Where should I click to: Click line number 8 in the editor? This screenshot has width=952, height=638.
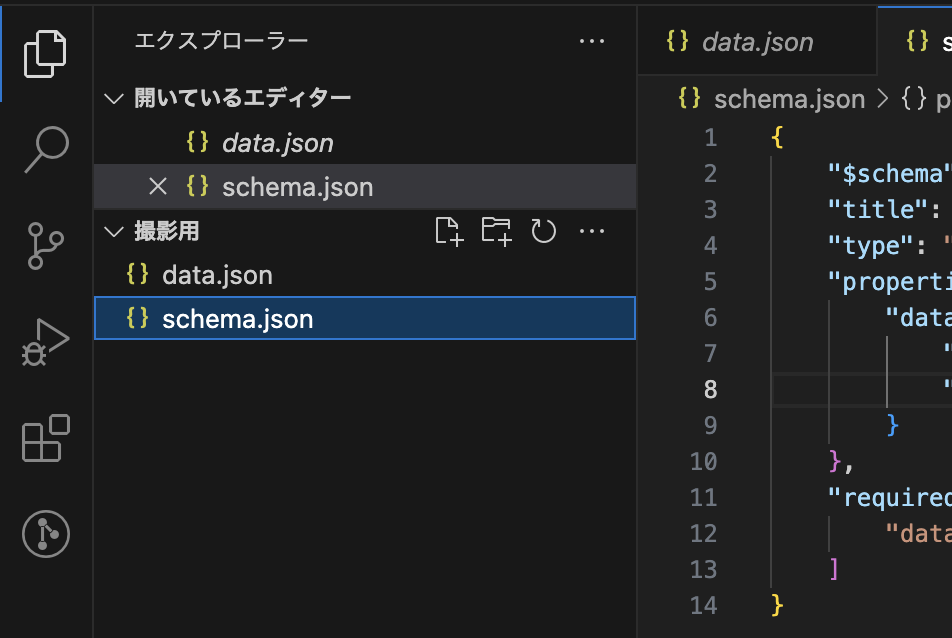[709, 389]
